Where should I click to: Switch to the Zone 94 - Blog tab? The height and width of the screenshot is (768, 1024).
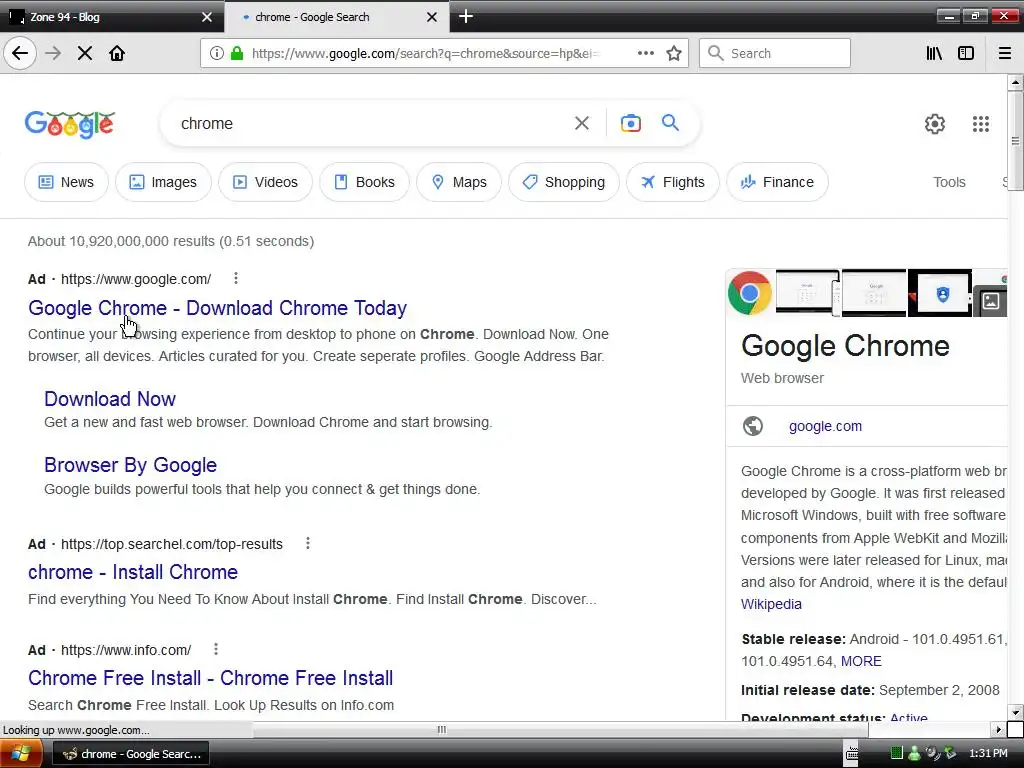click(112, 17)
